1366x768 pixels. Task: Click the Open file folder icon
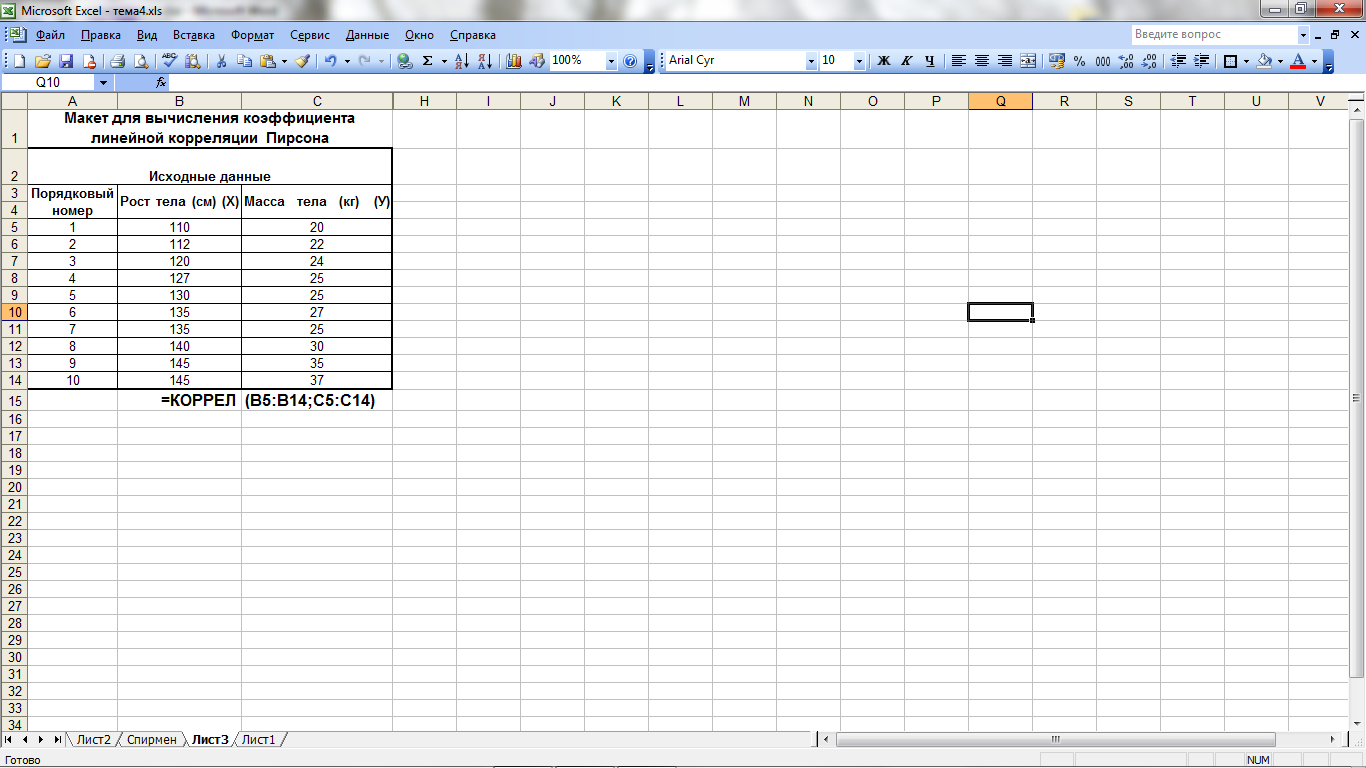tap(43, 61)
